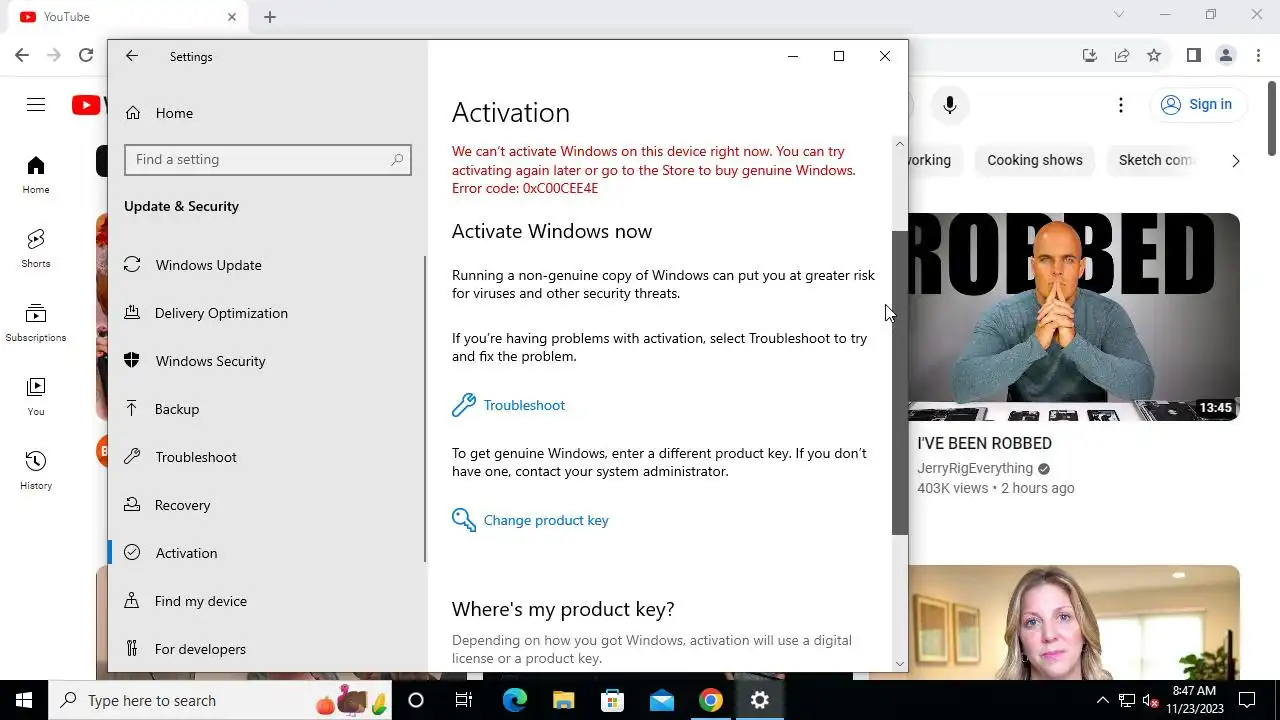Image resolution: width=1280 pixels, height=720 pixels.
Task: Click the video thumbnail with blonde woman
Action: [x=1074, y=623]
